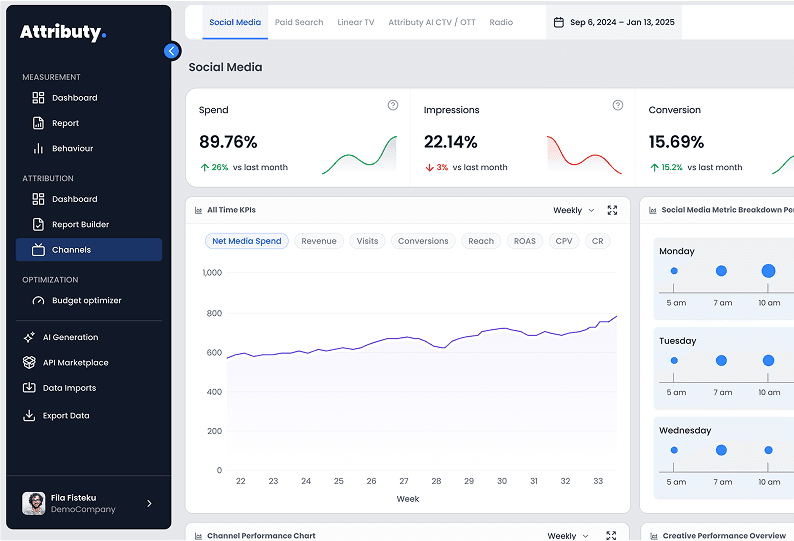Switch to the Paid Search tab

pyautogui.click(x=299, y=22)
